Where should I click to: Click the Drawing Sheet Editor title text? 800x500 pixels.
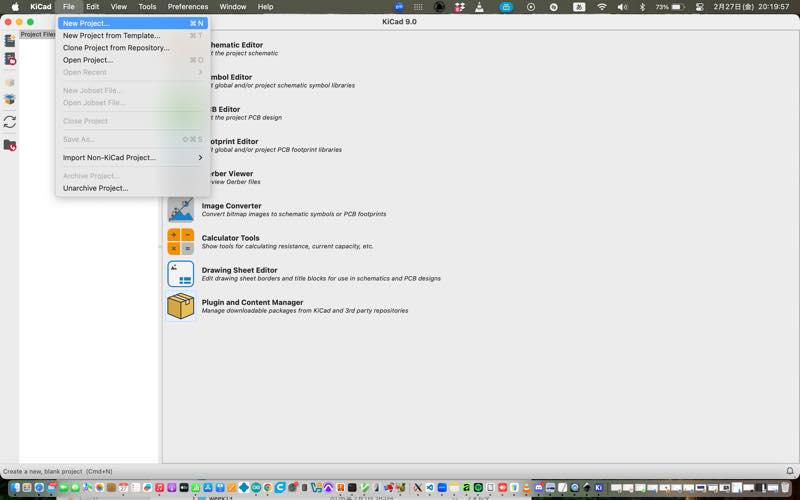pos(239,270)
